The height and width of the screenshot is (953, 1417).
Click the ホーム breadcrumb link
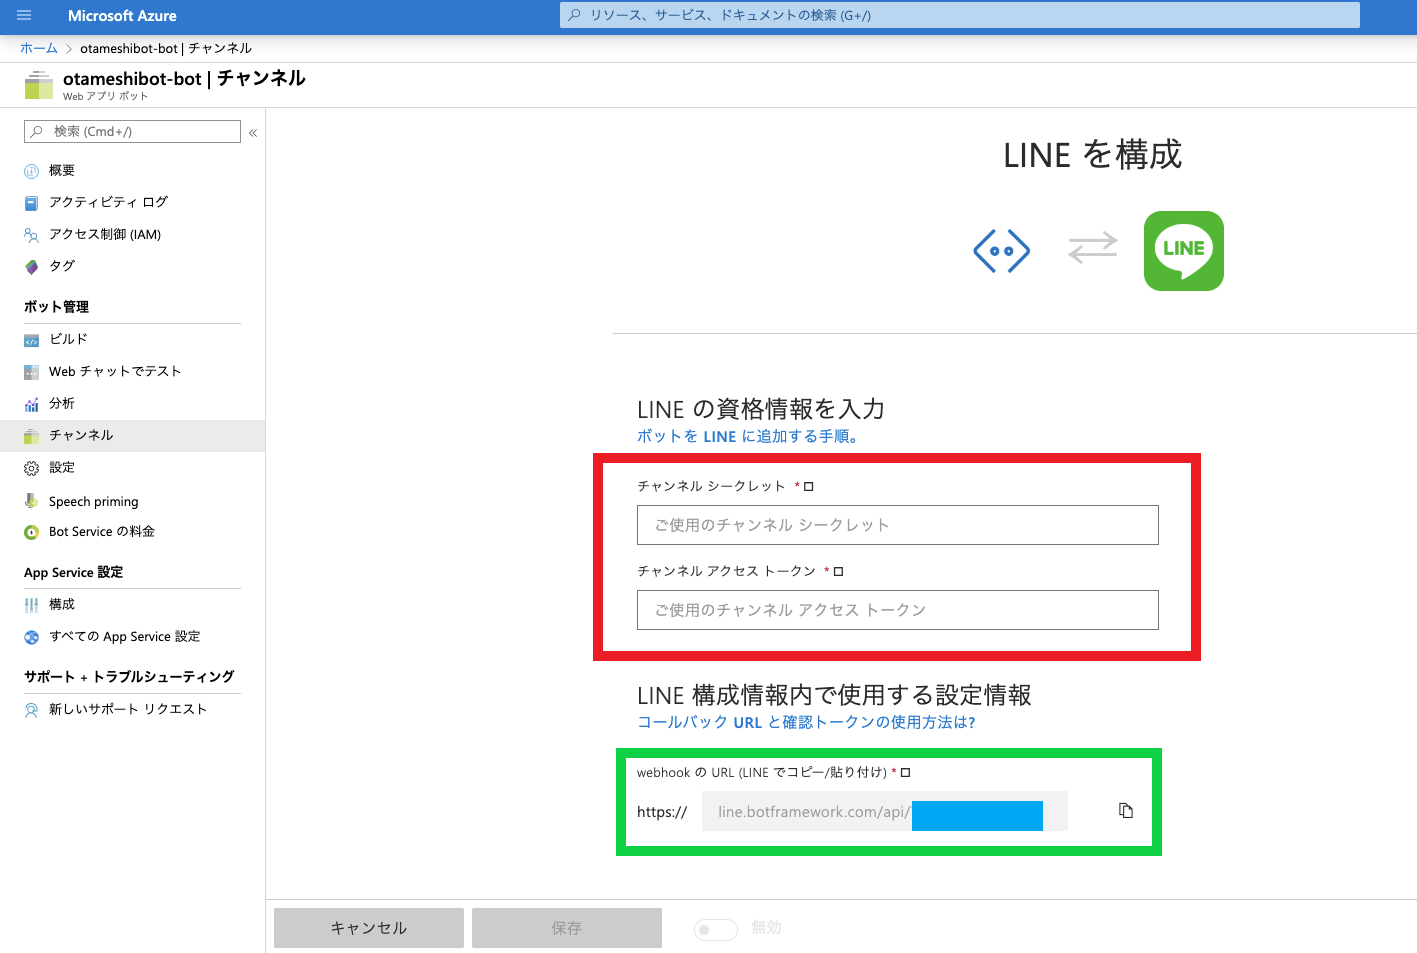click(x=39, y=48)
